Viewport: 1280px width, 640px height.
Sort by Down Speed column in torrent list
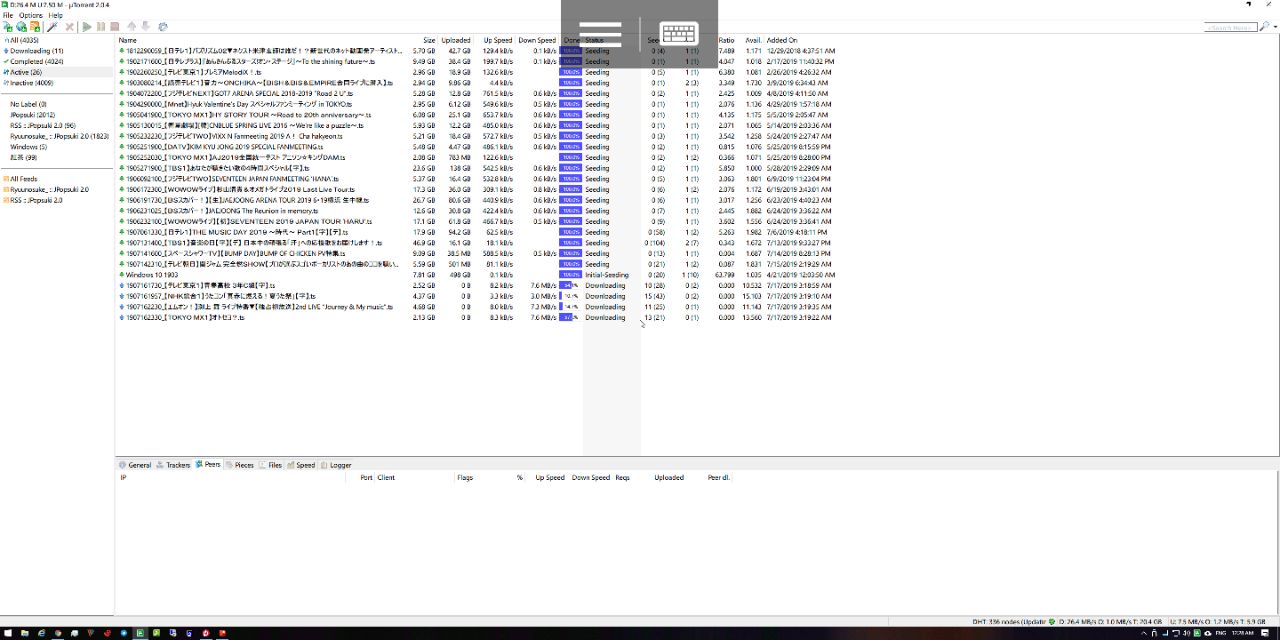pyautogui.click(x=537, y=41)
